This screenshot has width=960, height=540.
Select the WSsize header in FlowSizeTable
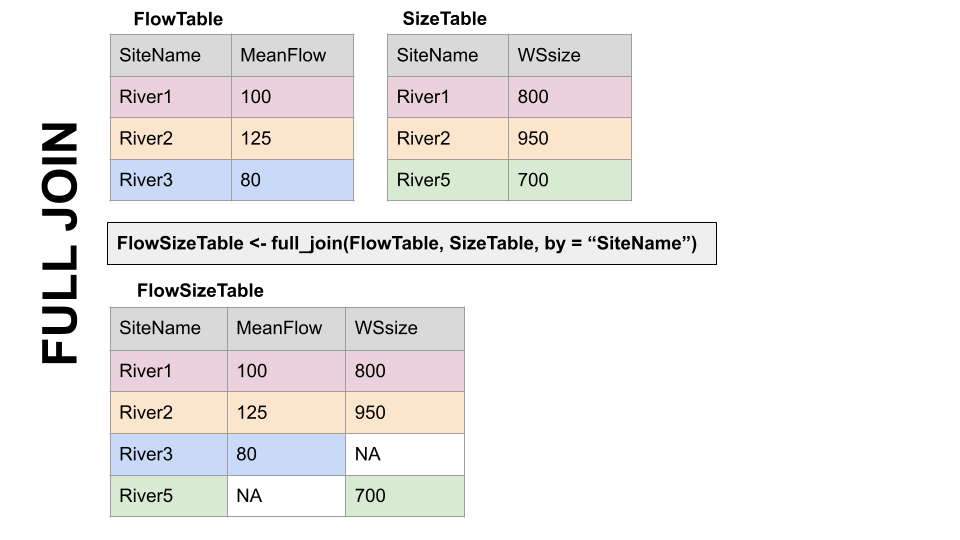405,328
